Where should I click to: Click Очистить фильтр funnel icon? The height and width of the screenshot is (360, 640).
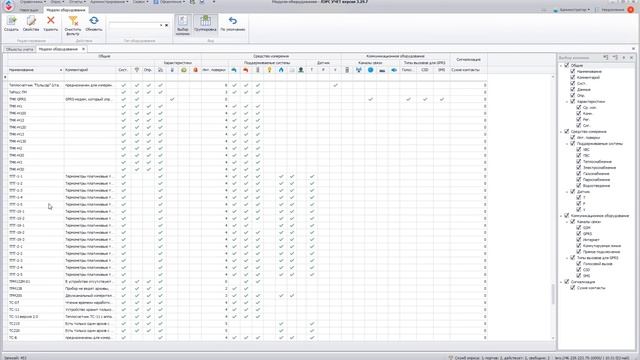click(x=73, y=21)
